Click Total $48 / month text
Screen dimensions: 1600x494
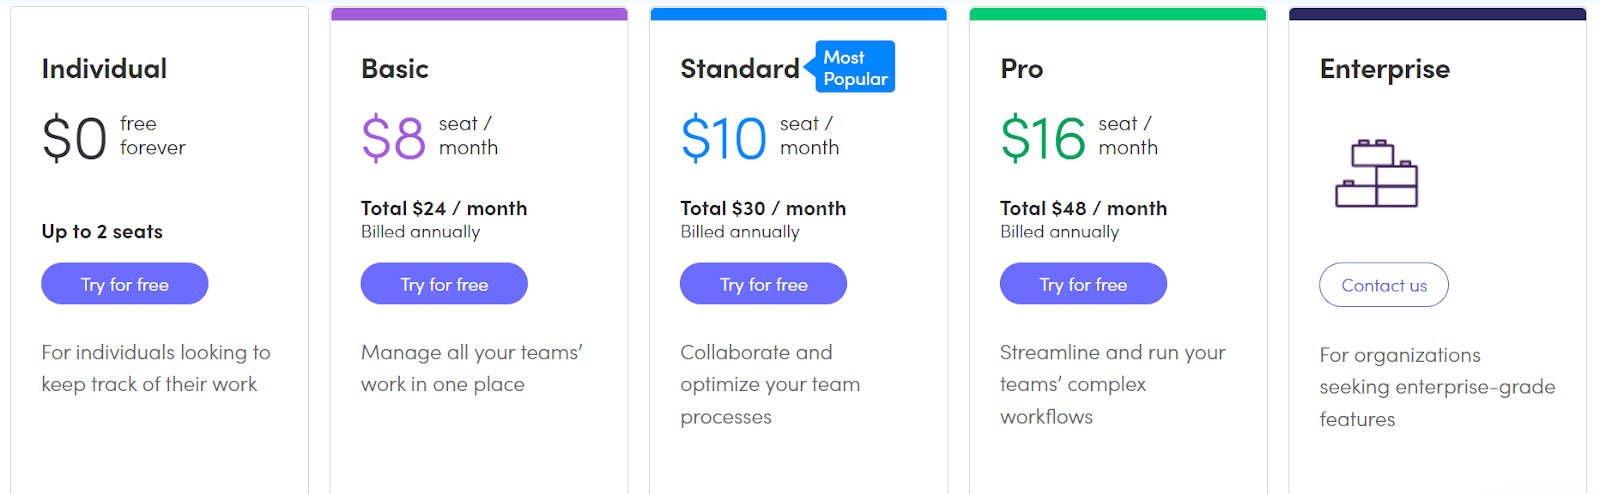[1083, 208]
